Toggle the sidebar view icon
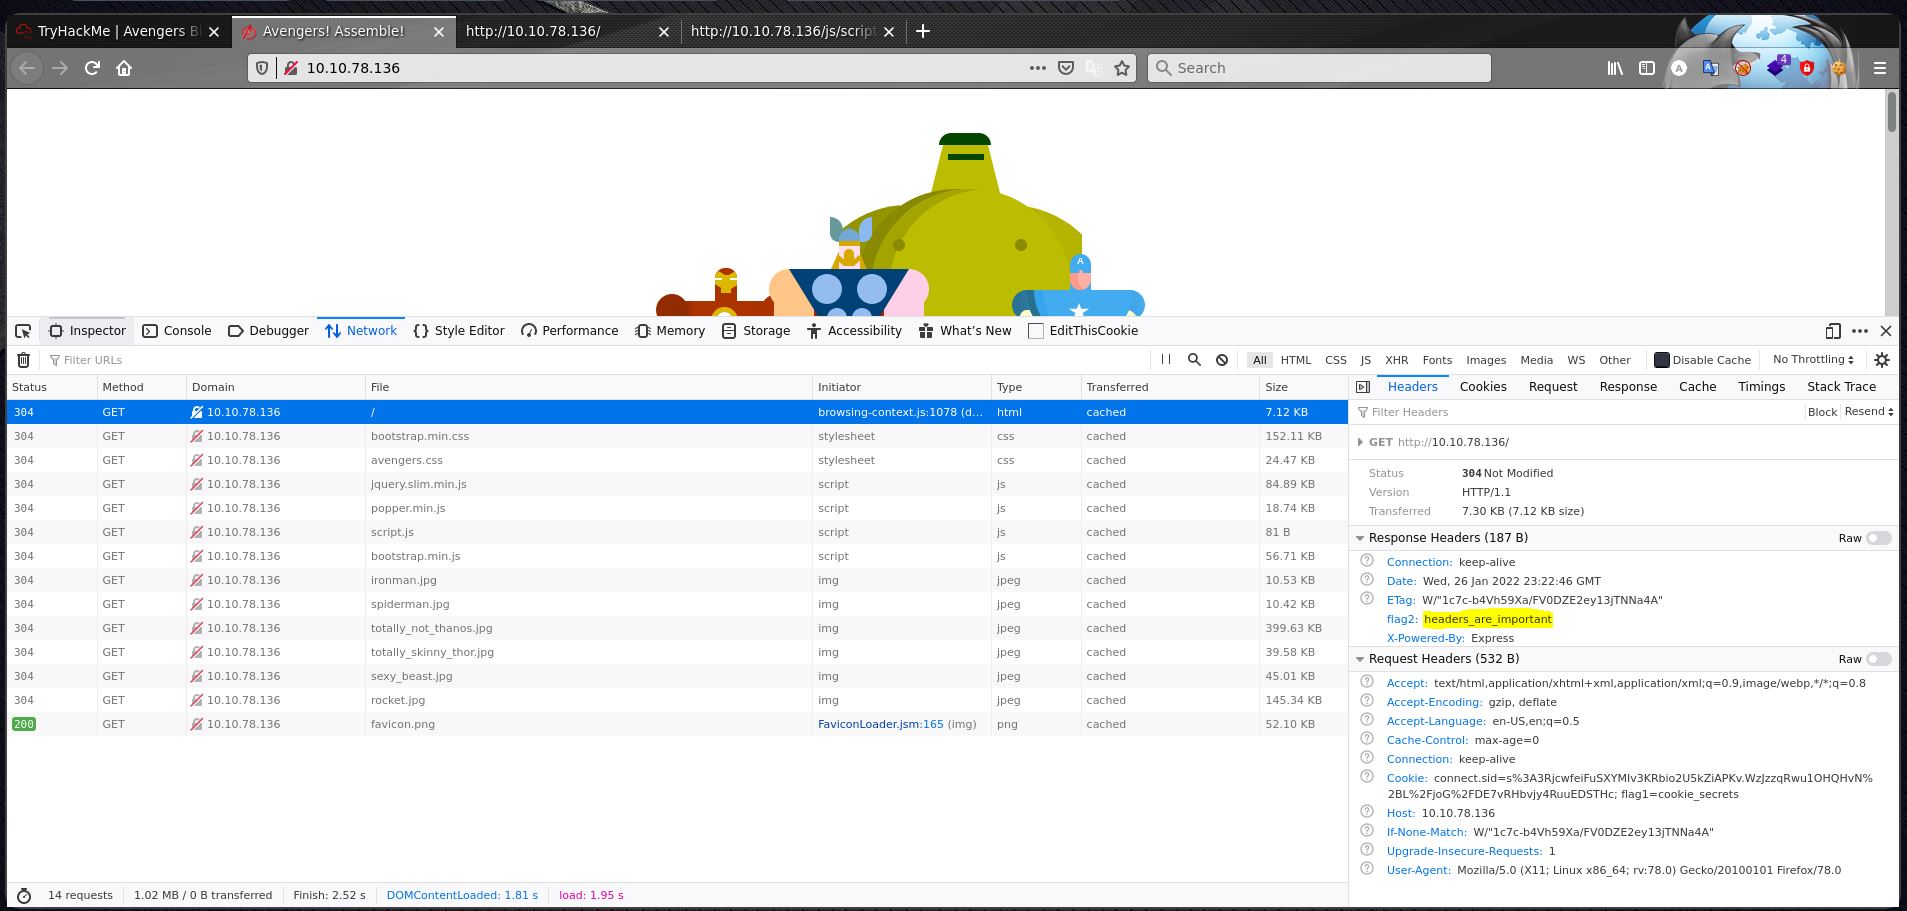The image size is (1907, 911). pos(1647,68)
